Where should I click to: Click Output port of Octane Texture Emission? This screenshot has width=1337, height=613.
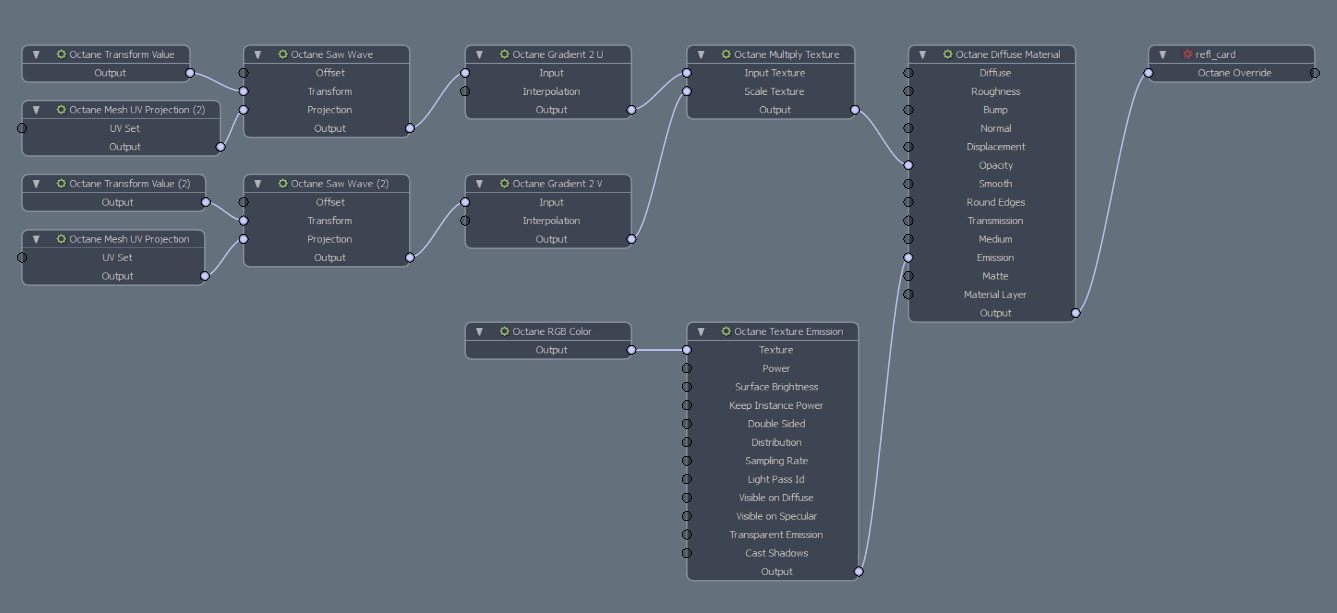point(859,572)
